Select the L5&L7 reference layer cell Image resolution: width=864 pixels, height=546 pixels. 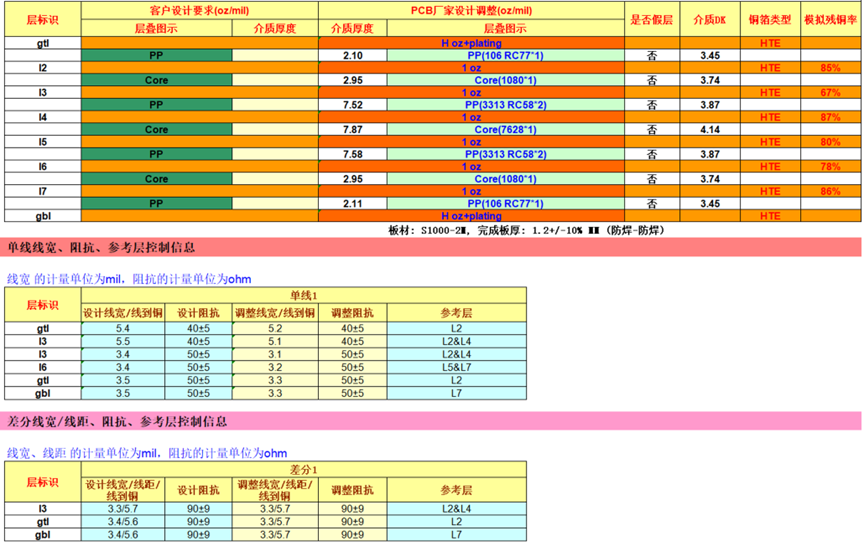coord(455,367)
